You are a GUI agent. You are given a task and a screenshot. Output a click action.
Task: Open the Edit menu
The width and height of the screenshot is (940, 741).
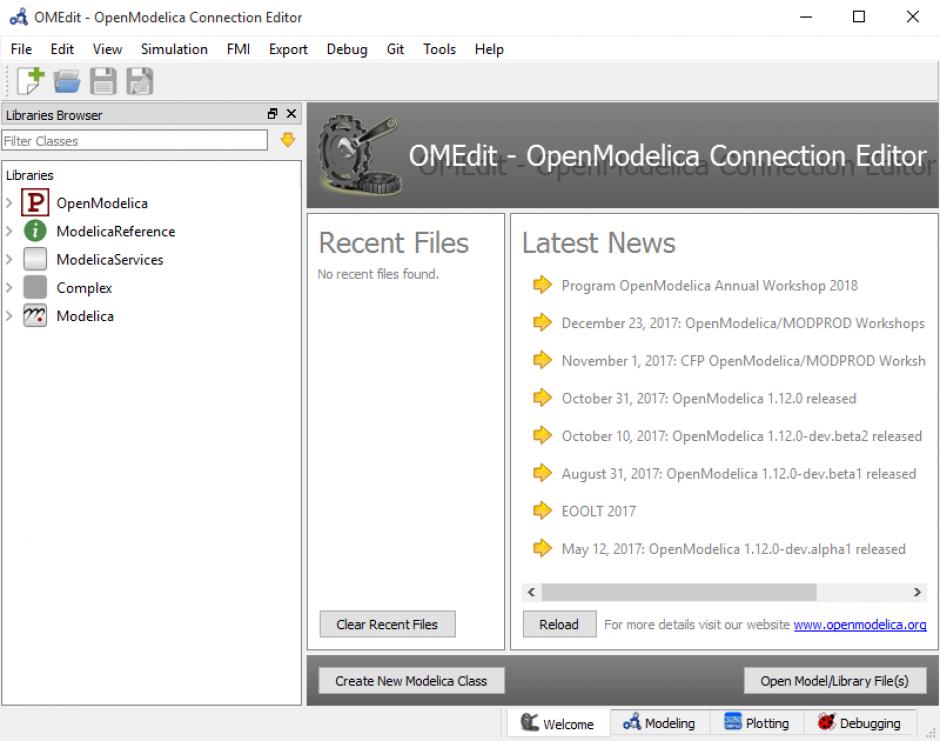coord(62,49)
